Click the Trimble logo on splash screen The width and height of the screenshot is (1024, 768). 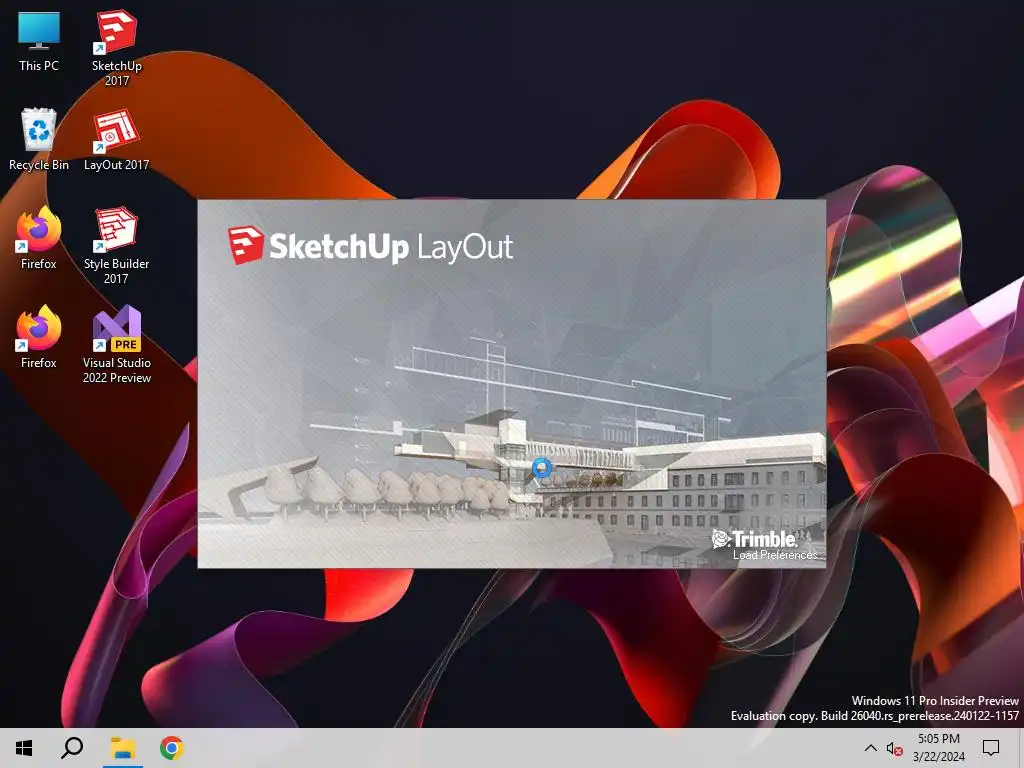[x=754, y=539]
